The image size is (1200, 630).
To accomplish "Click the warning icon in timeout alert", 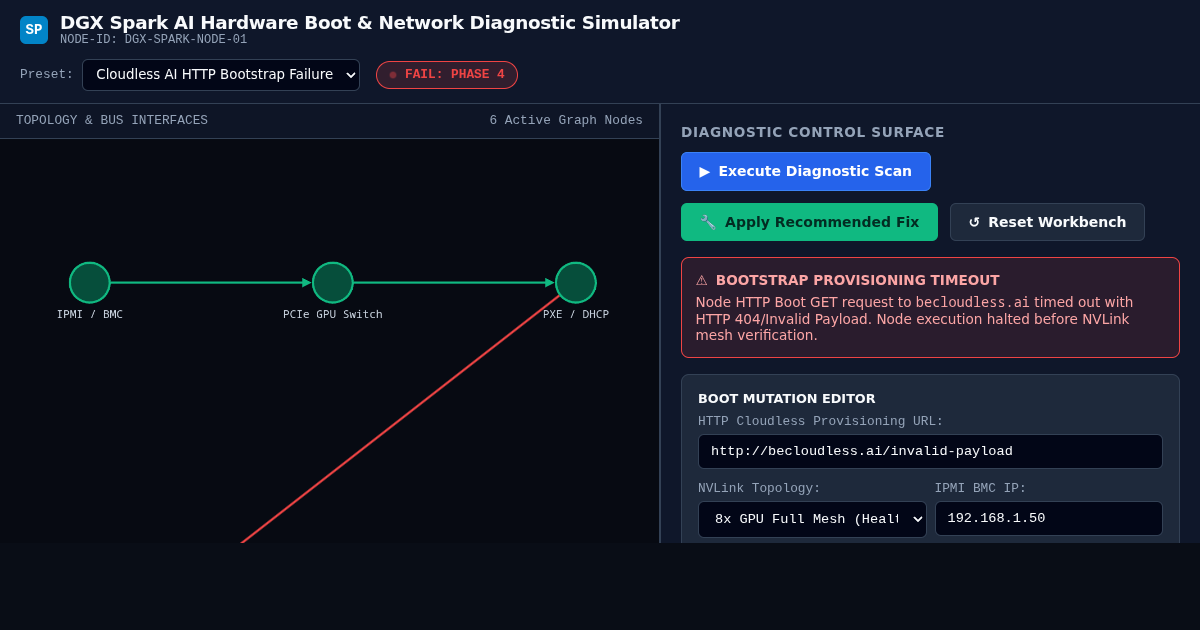I will coord(702,281).
